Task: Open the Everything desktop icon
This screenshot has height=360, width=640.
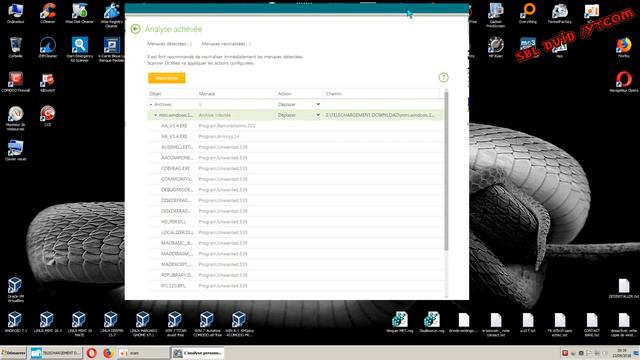Action: pos(528,13)
